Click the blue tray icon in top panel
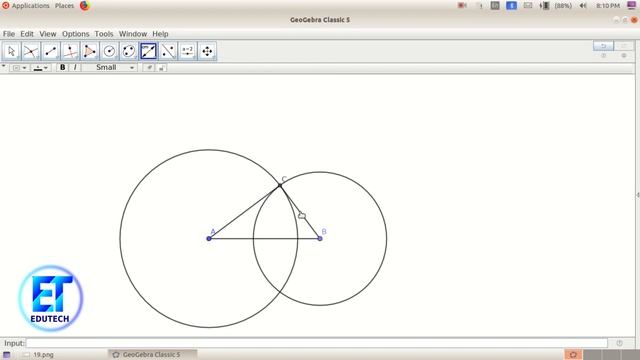The image size is (640, 360). pos(511,6)
